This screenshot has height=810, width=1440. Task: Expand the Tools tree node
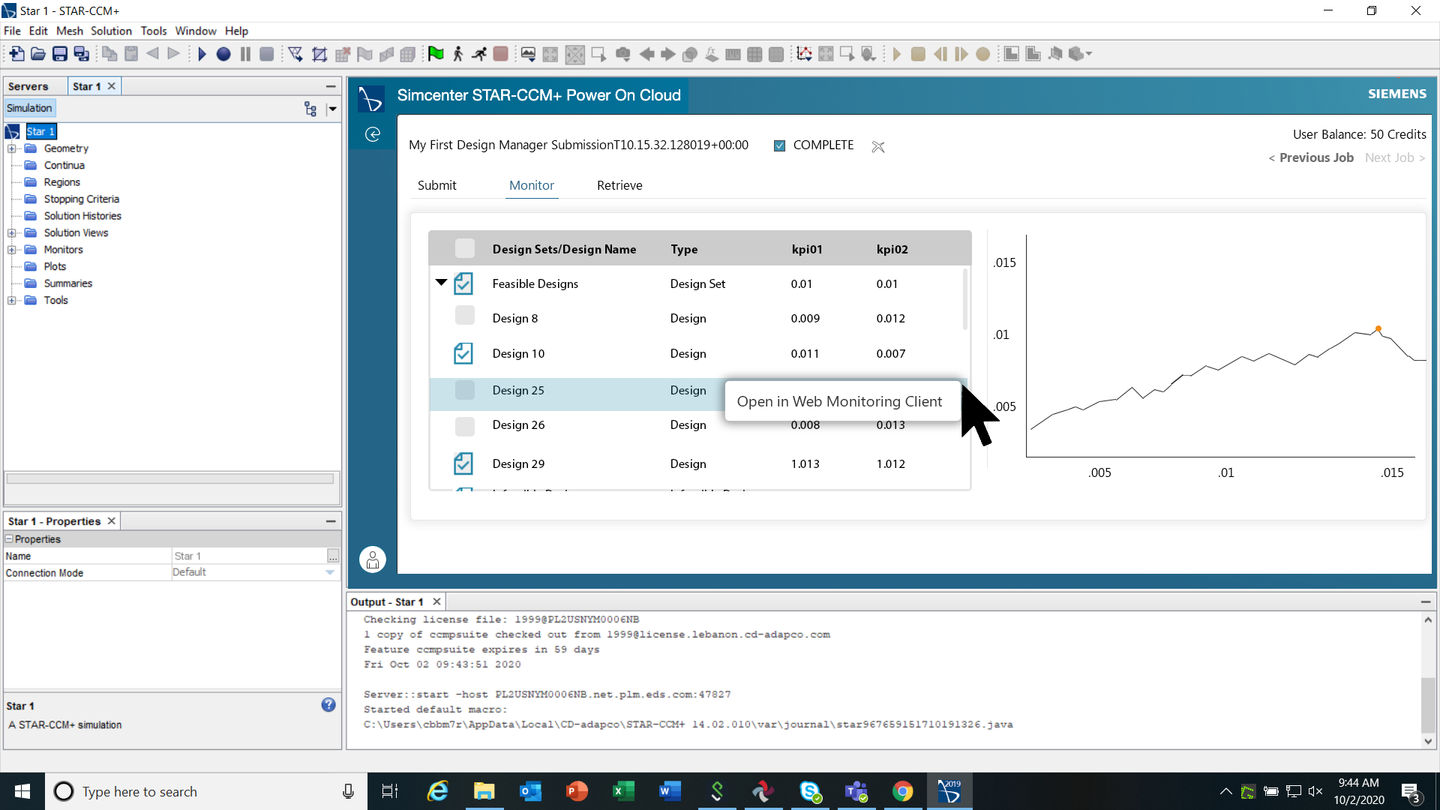pyautogui.click(x=12, y=300)
